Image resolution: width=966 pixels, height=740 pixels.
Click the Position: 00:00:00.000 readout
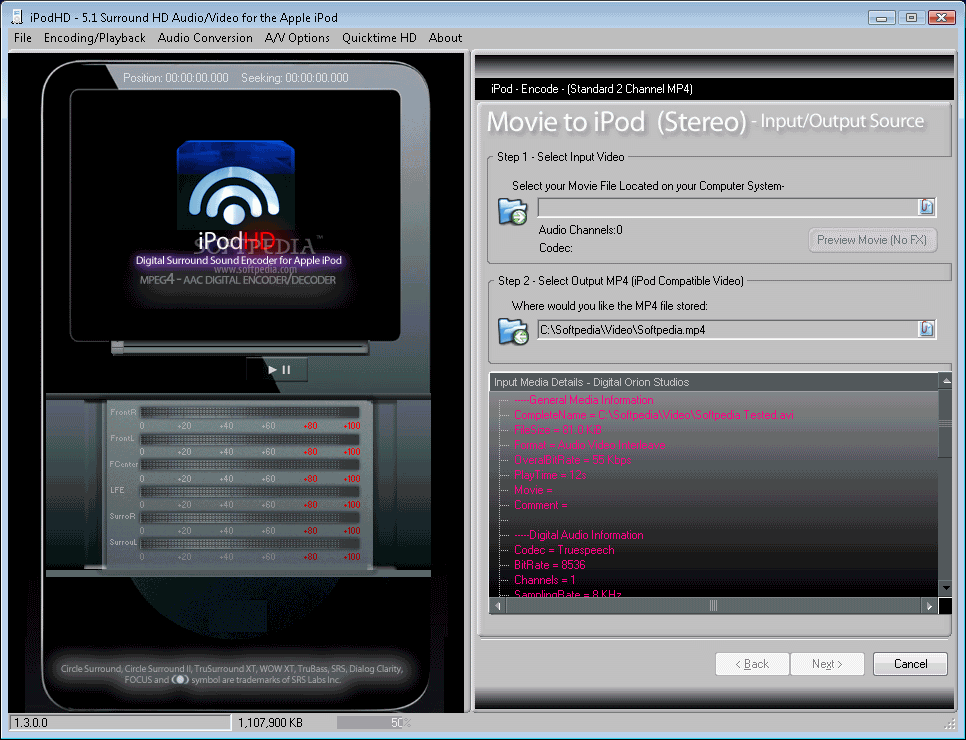[176, 78]
